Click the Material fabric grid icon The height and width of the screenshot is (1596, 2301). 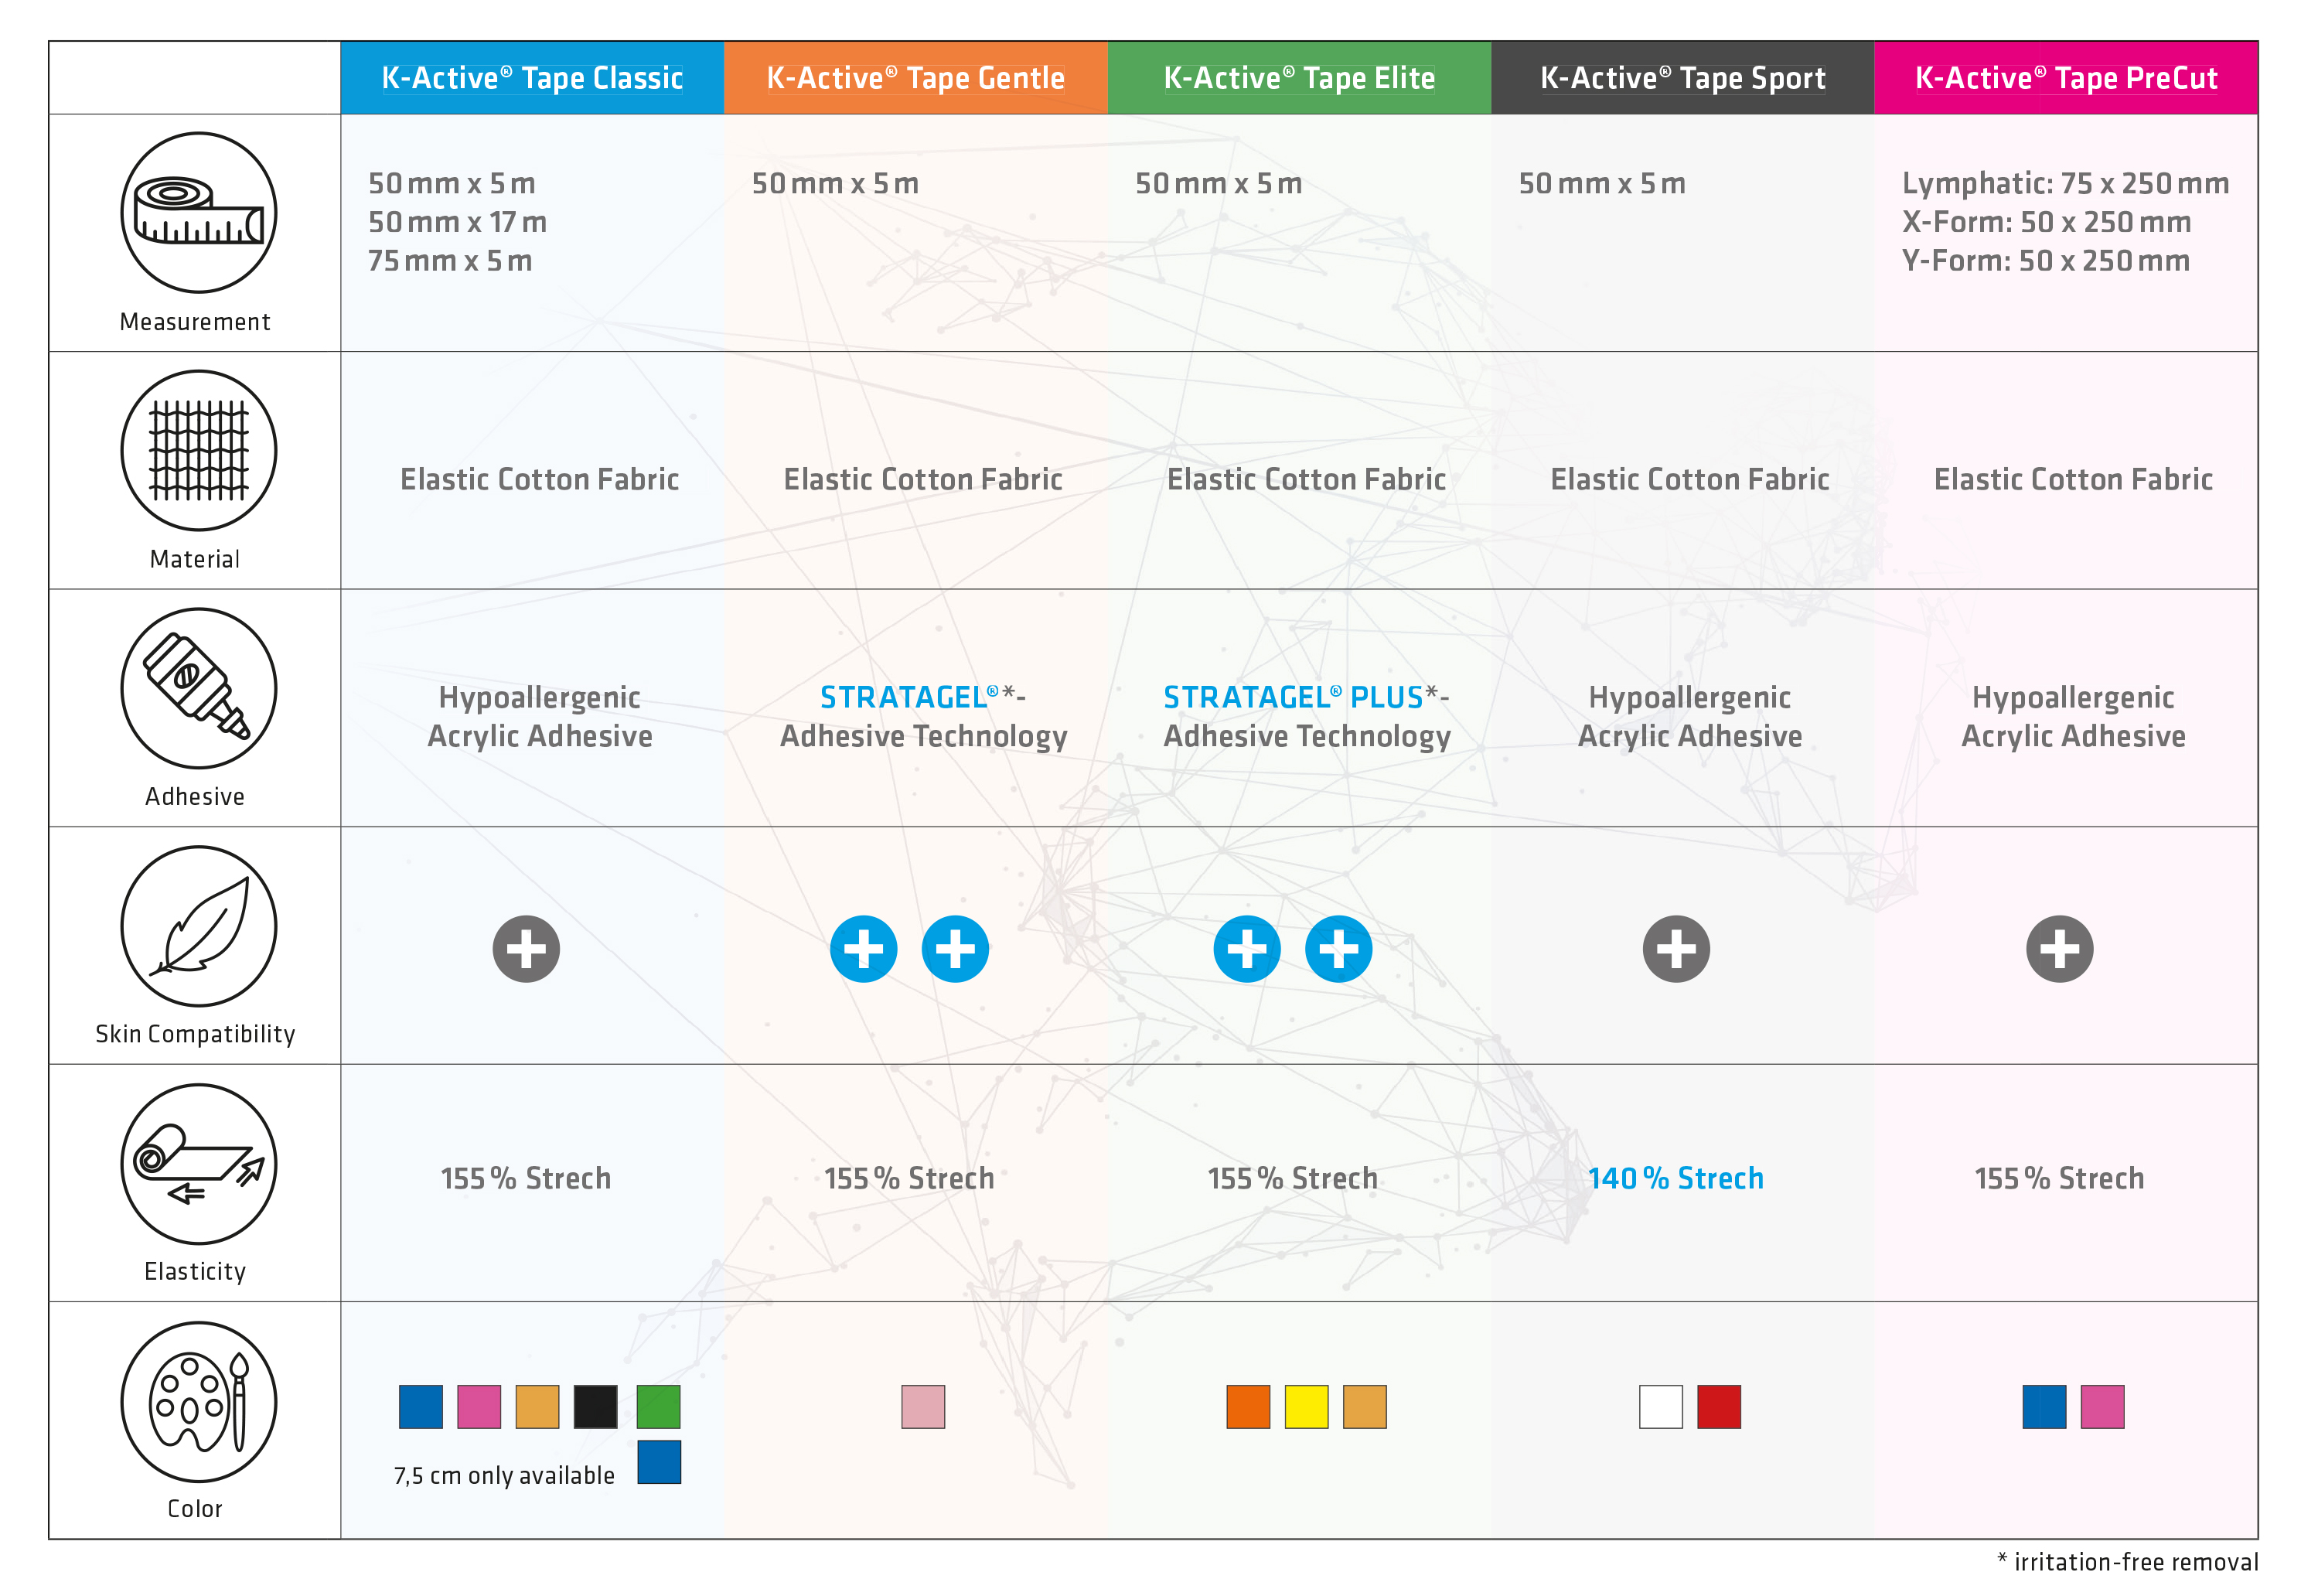click(x=198, y=450)
